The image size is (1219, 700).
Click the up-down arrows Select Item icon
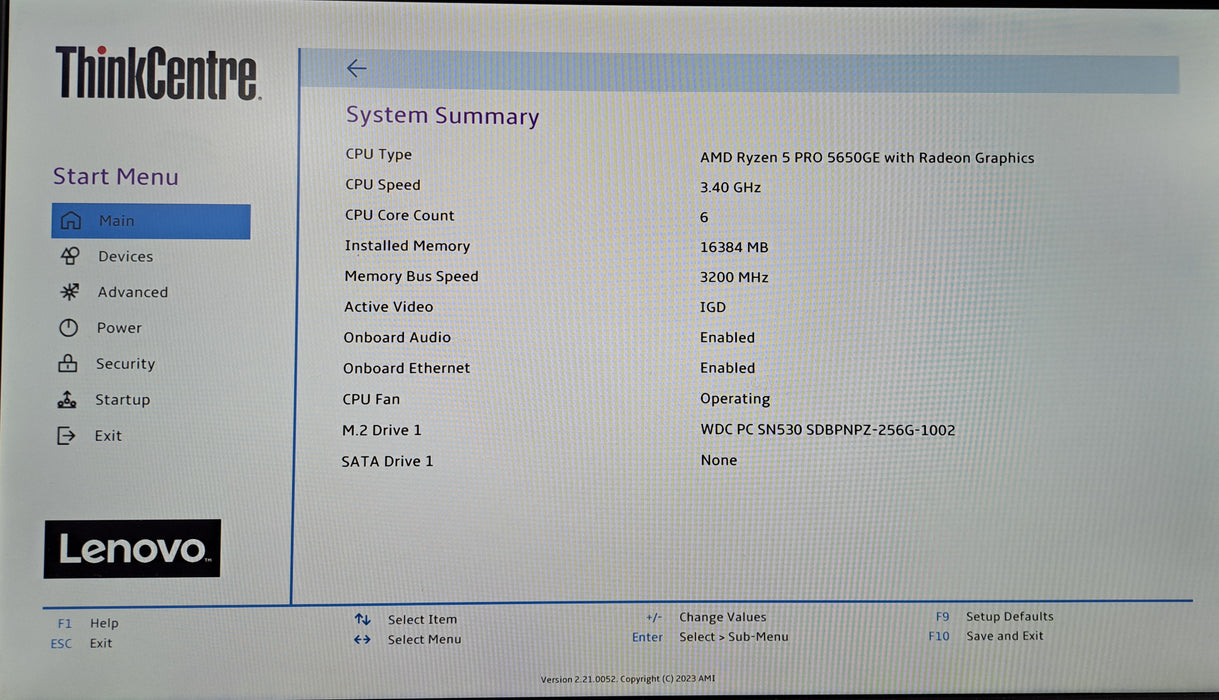click(x=362, y=620)
